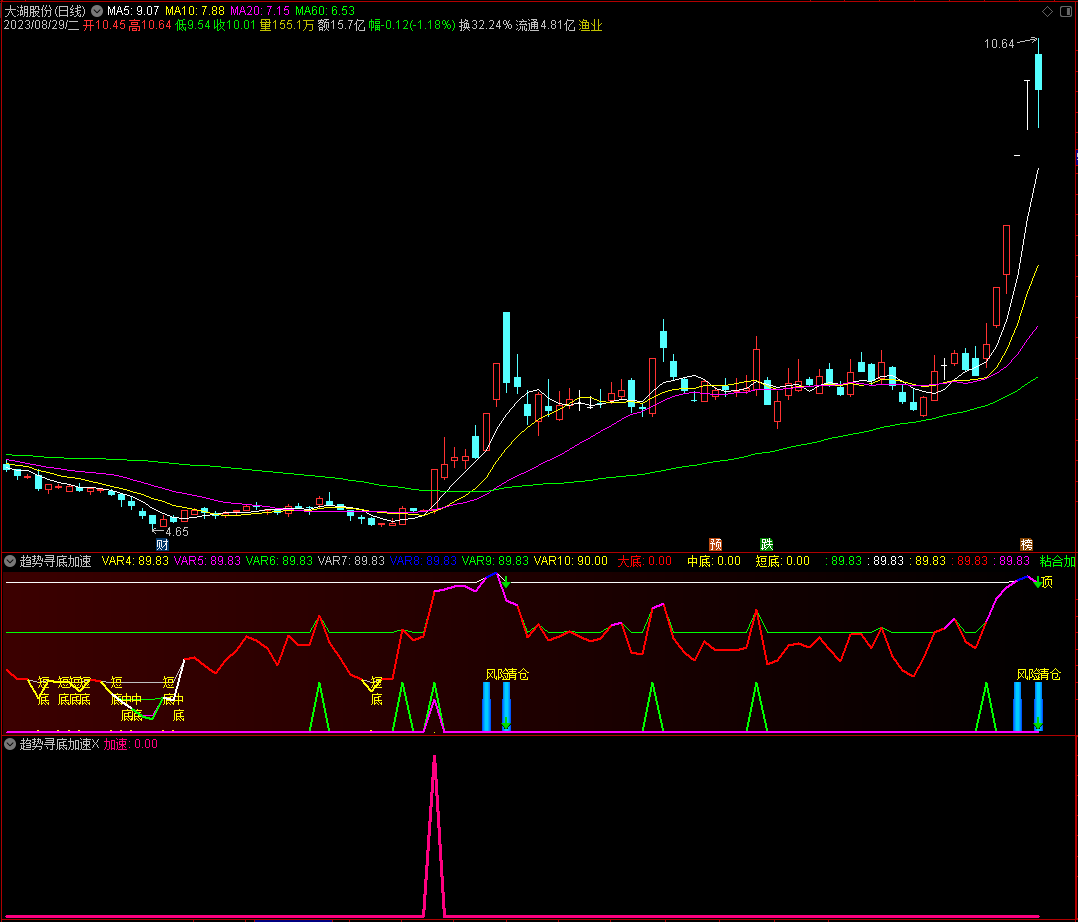Click the green 跌 marker on timeline
This screenshot has width=1078, height=922.
click(767, 545)
